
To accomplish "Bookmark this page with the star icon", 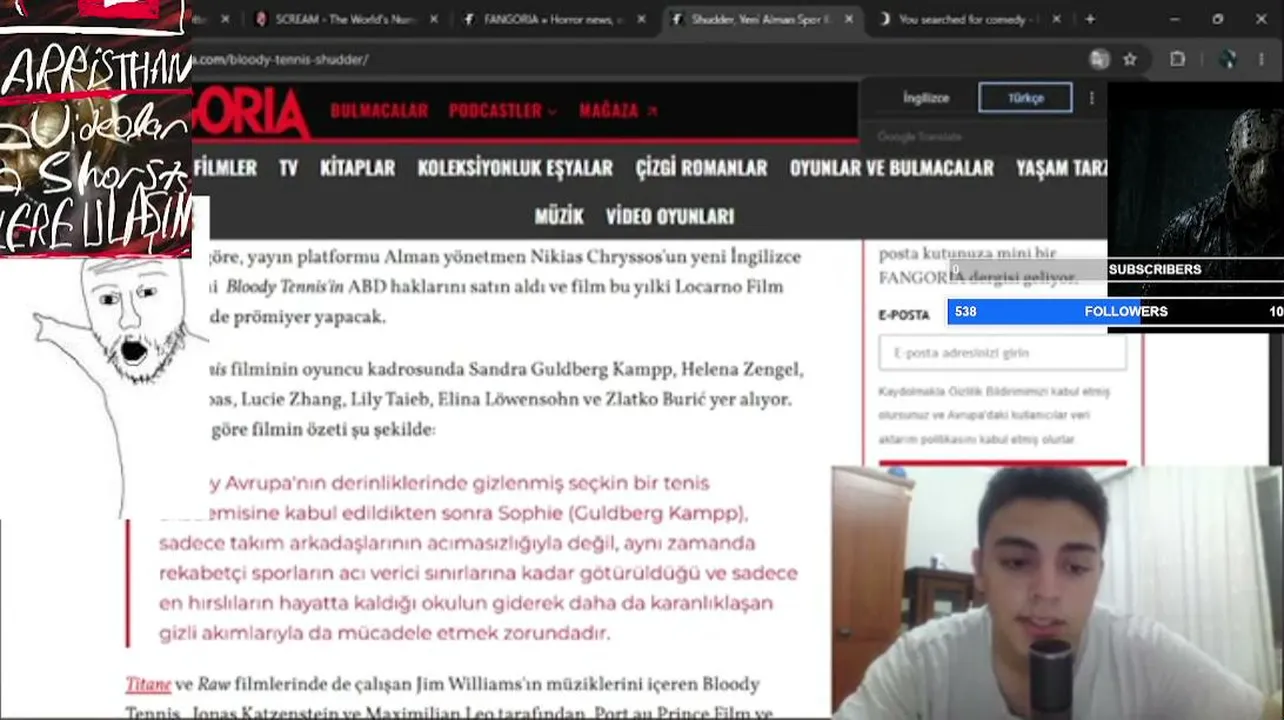I will [1130, 59].
